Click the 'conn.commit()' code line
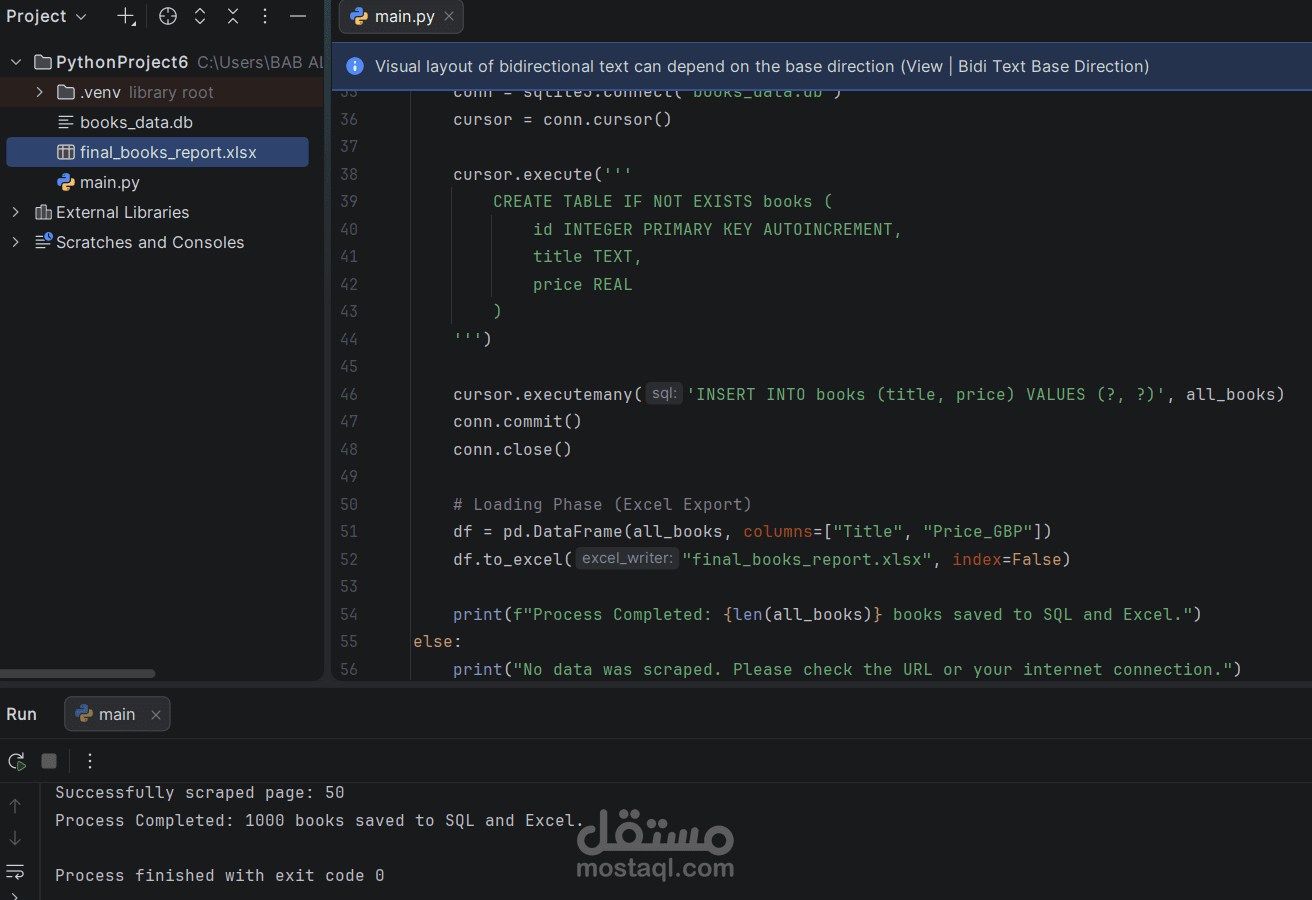This screenshot has width=1312, height=900. click(x=517, y=421)
